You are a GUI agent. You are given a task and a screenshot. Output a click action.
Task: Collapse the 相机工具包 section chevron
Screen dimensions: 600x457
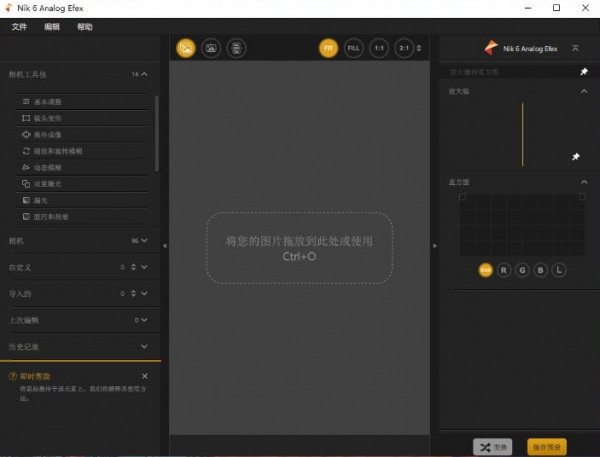[144, 74]
